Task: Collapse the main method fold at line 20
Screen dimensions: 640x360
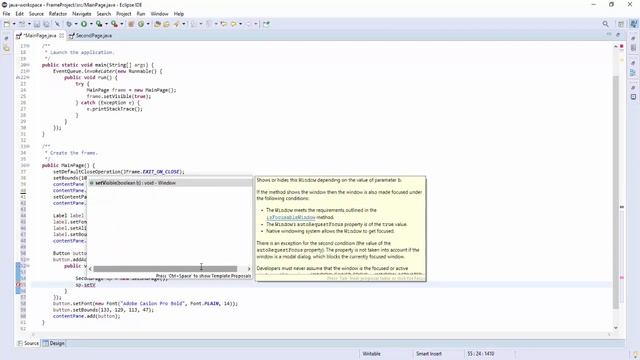Action: coord(28,65)
